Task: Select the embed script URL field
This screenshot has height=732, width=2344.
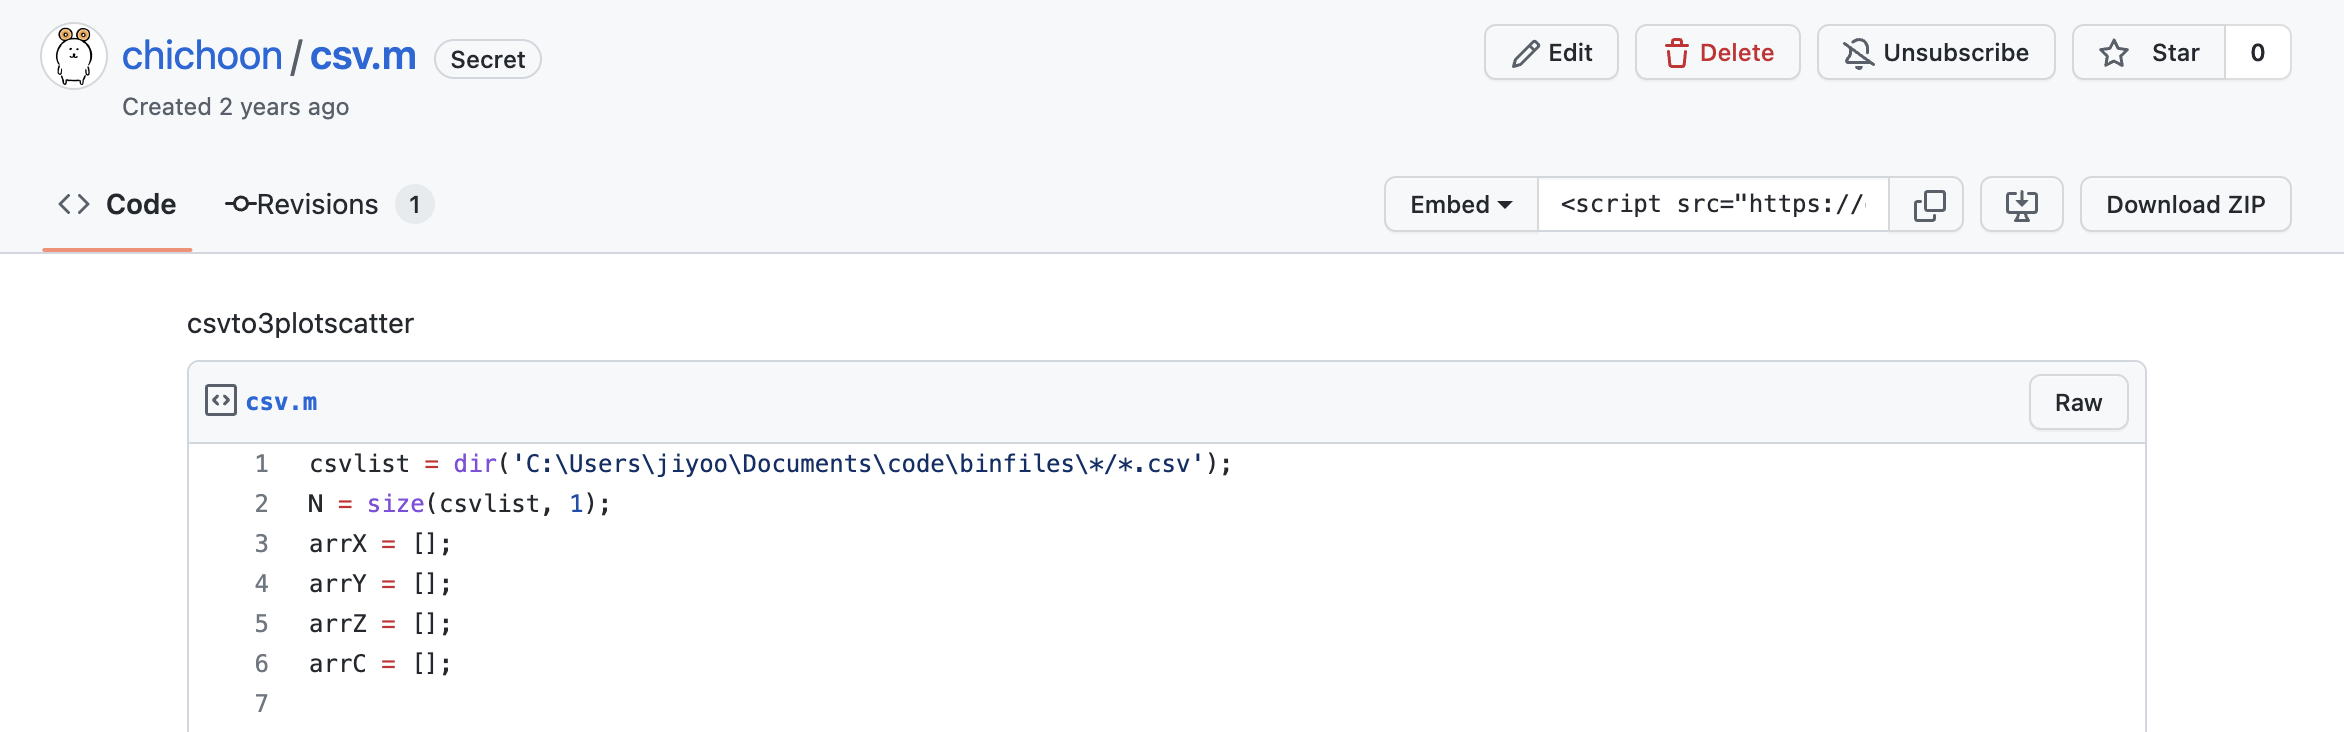Action: pos(1713,204)
